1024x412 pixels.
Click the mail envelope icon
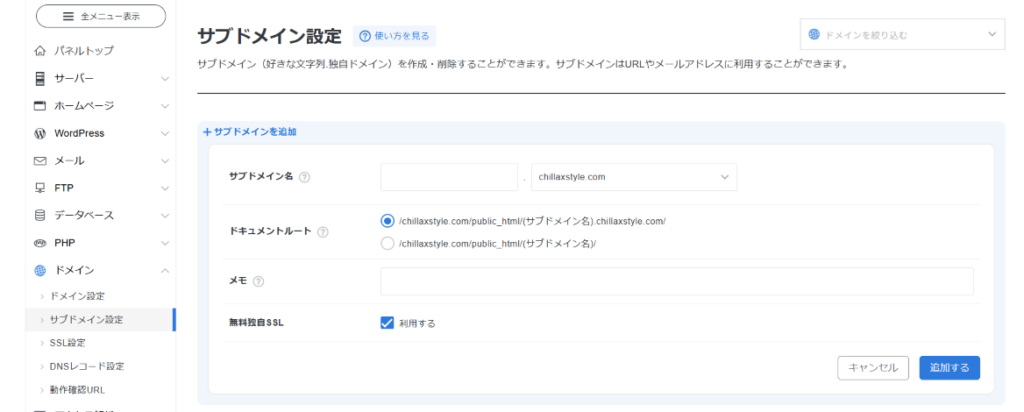tap(40, 160)
